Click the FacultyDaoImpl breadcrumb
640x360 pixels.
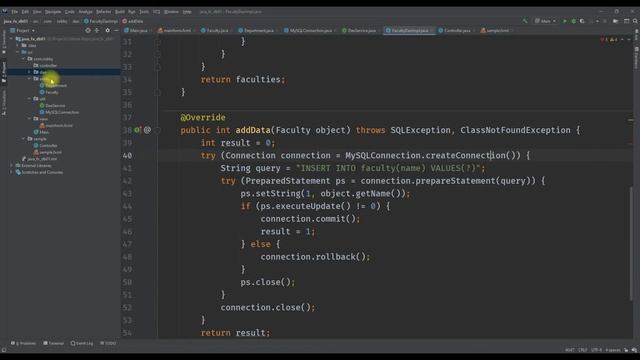[101, 21]
